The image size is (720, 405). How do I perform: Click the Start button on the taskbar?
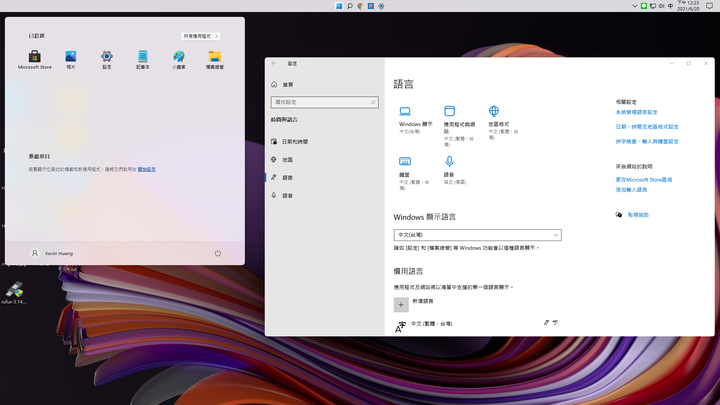tap(339, 6)
